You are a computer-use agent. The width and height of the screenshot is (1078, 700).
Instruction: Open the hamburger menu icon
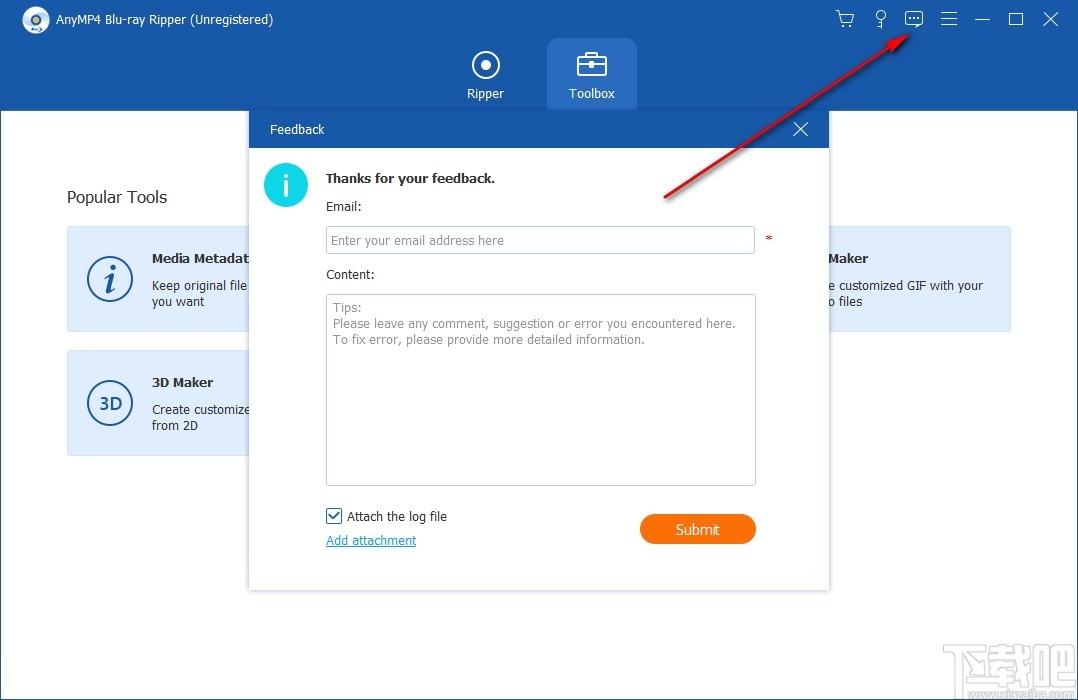pyautogui.click(x=949, y=19)
